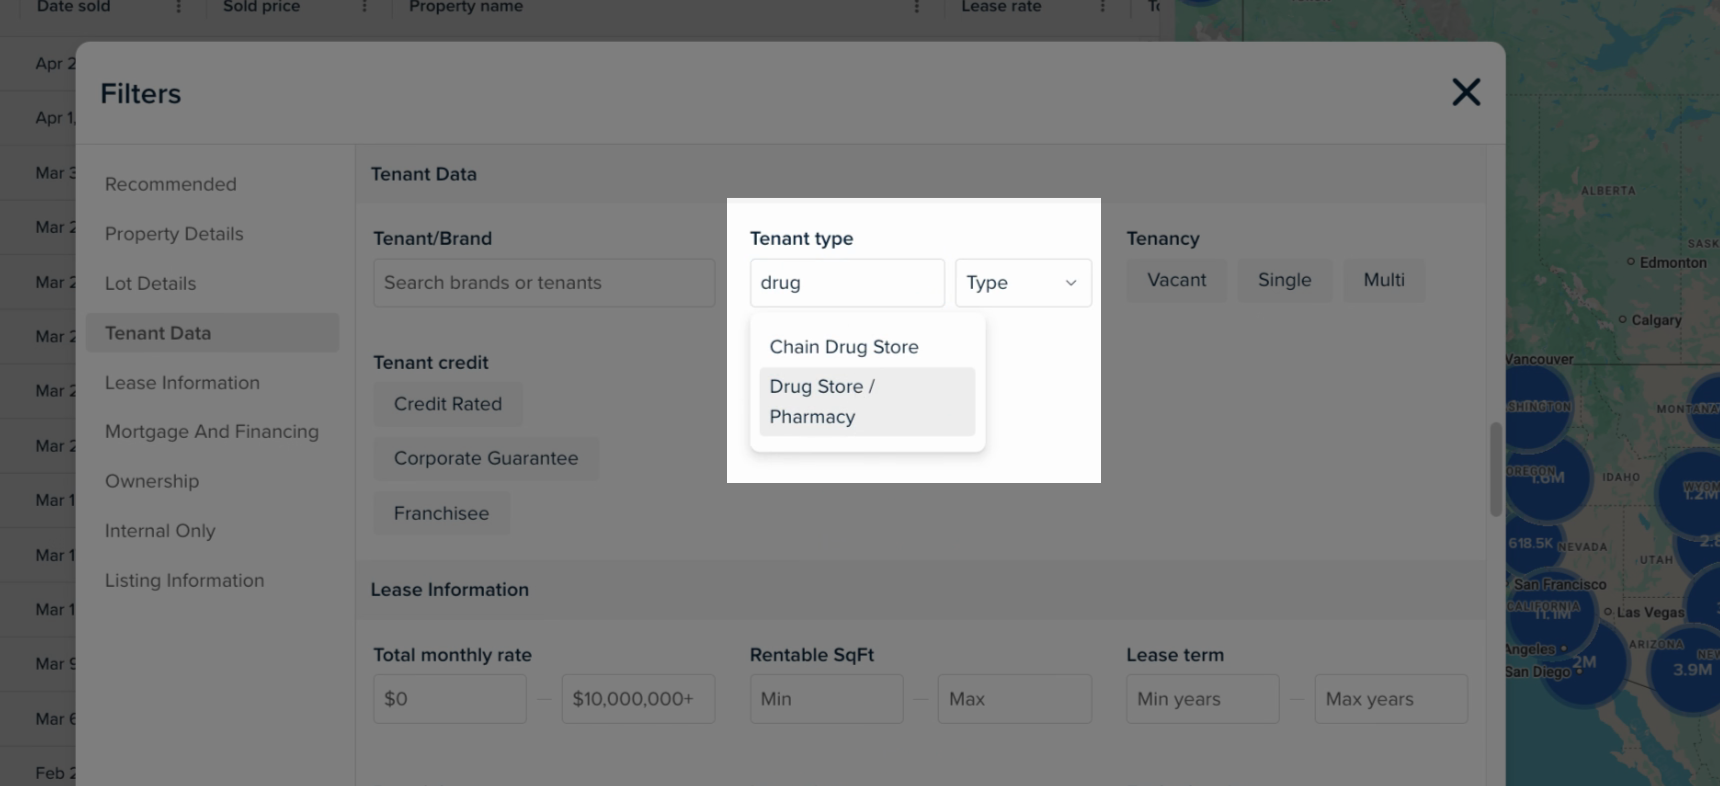Image resolution: width=1720 pixels, height=786 pixels.
Task: Choose Drug Store / Pharmacy option
Action: point(866,401)
